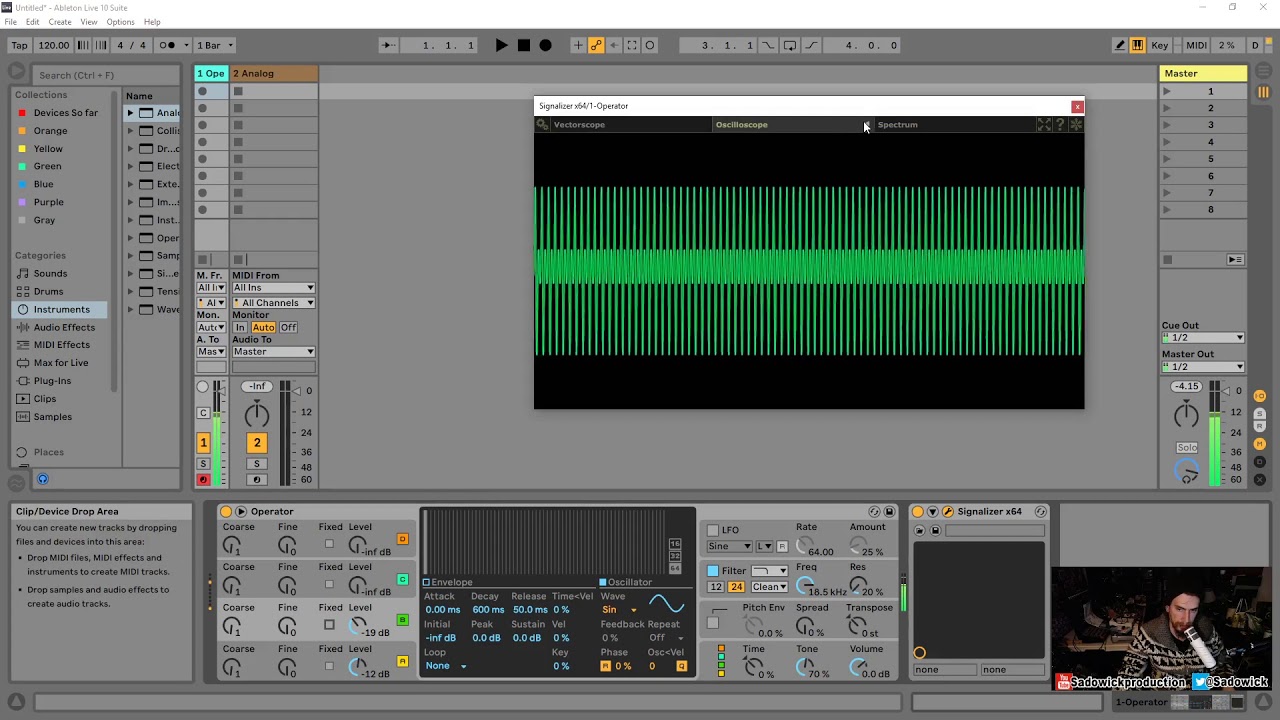Screen dimensions: 1280x720
Task: Open the All Channels dropdown
Action: click(x=273, y=303)
